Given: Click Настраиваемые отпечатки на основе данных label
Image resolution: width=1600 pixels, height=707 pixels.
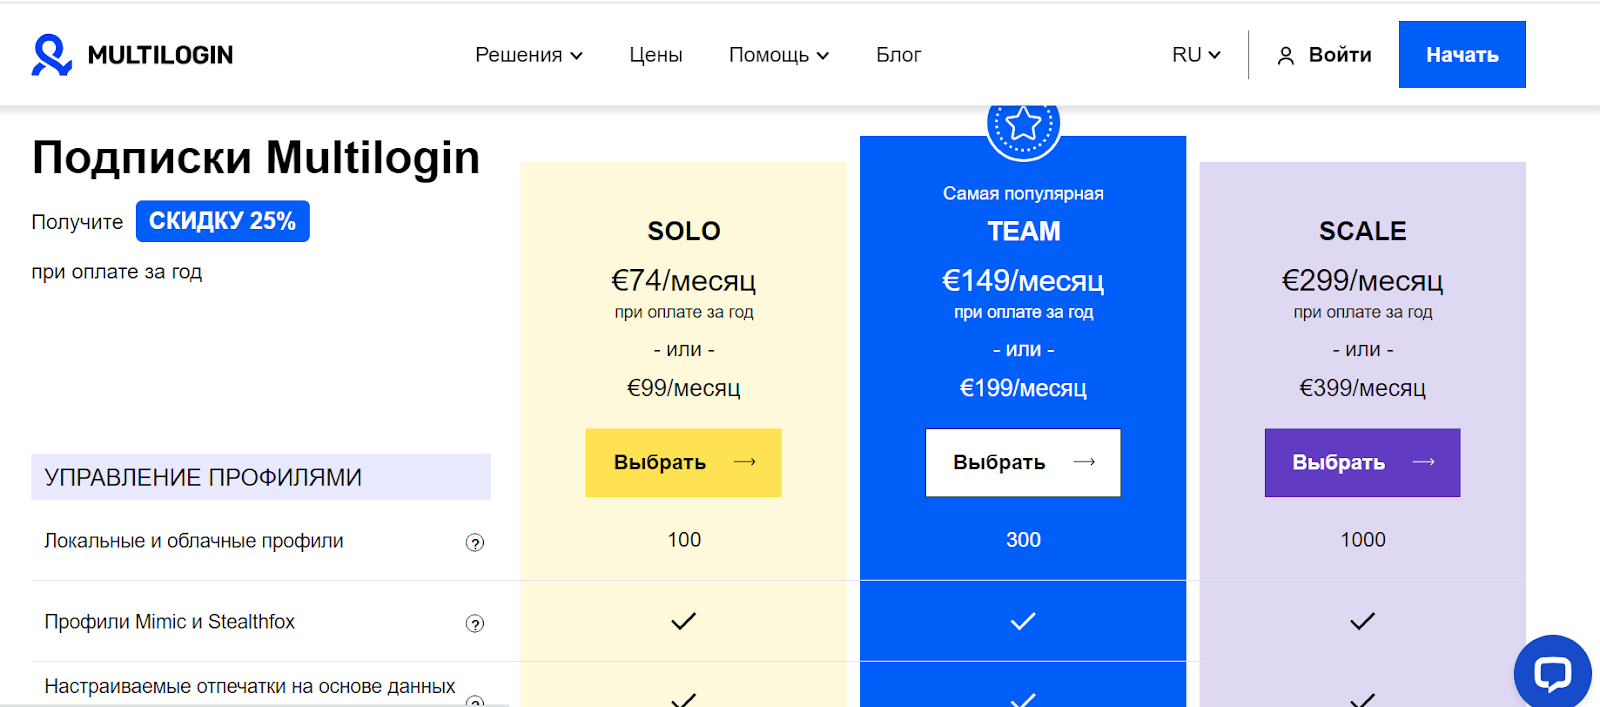Looking at the screenshot, I should tap(250, 687).
